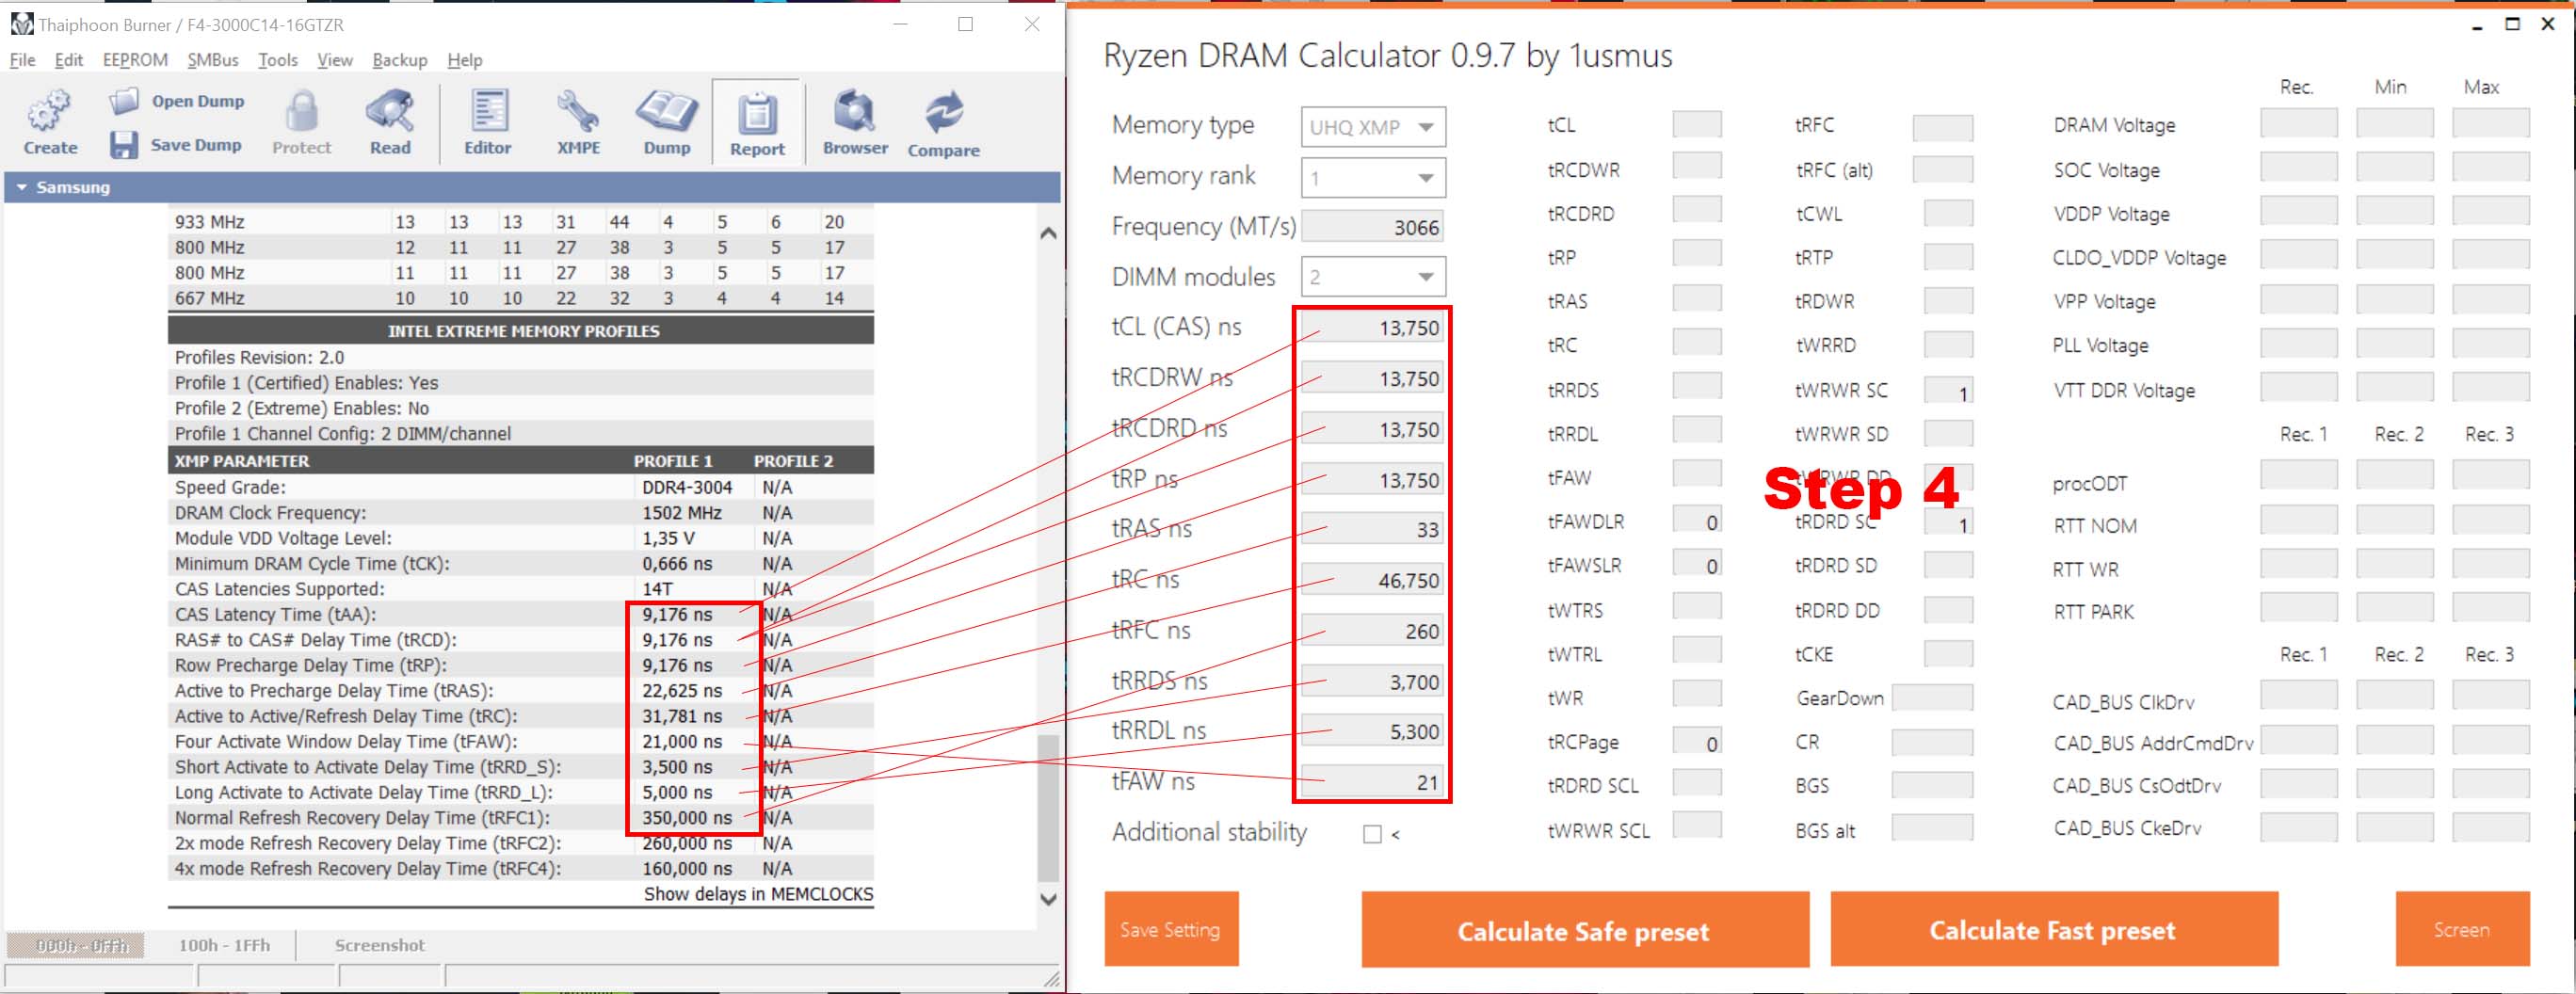Click the Save Setting button
2576x994 pixels.
tap(1171, 929)
